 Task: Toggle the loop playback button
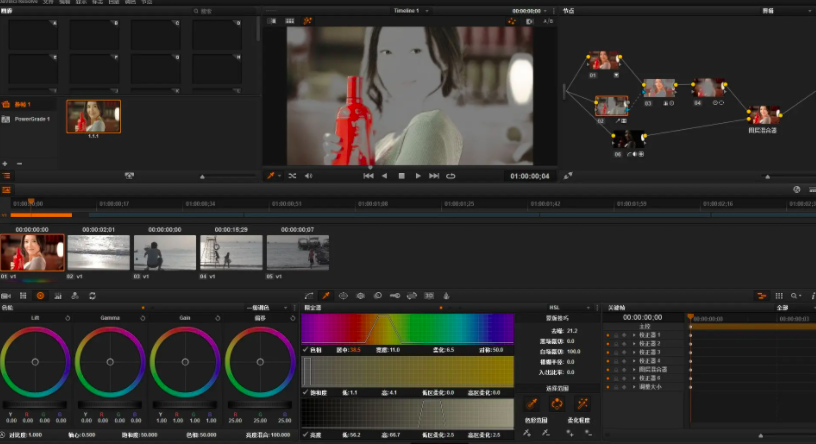[451, 176]
